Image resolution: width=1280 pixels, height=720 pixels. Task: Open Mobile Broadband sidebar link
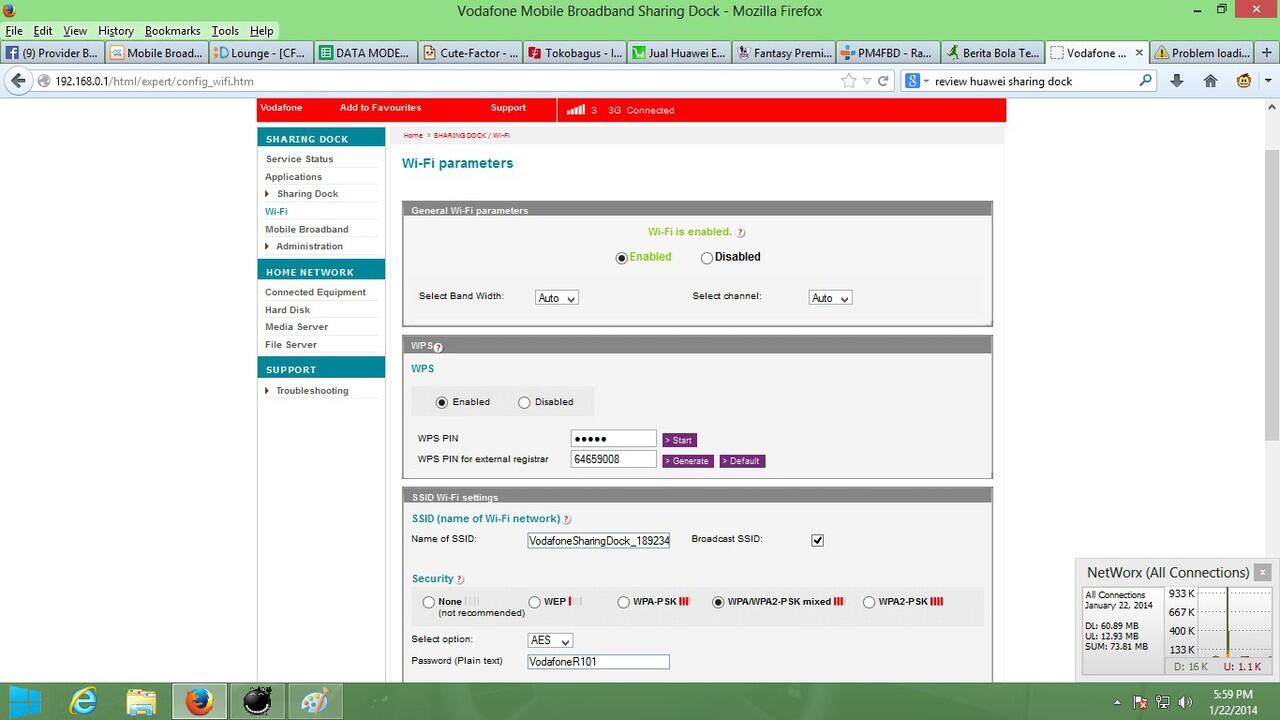click(307, 229)
